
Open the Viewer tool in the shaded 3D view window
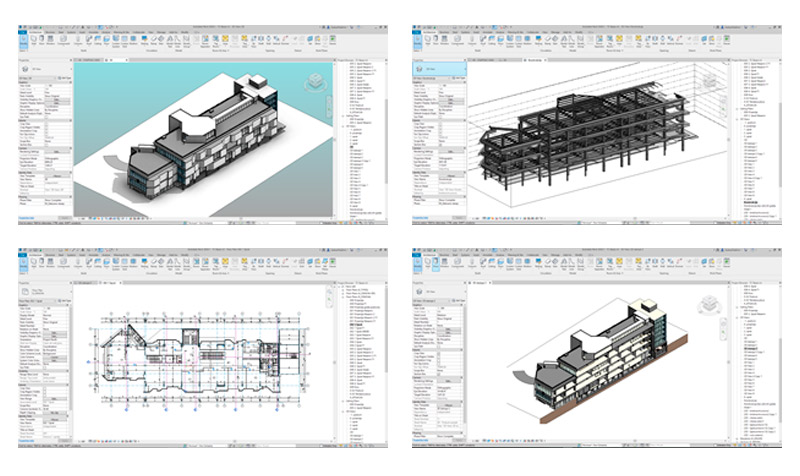point(333,40)
